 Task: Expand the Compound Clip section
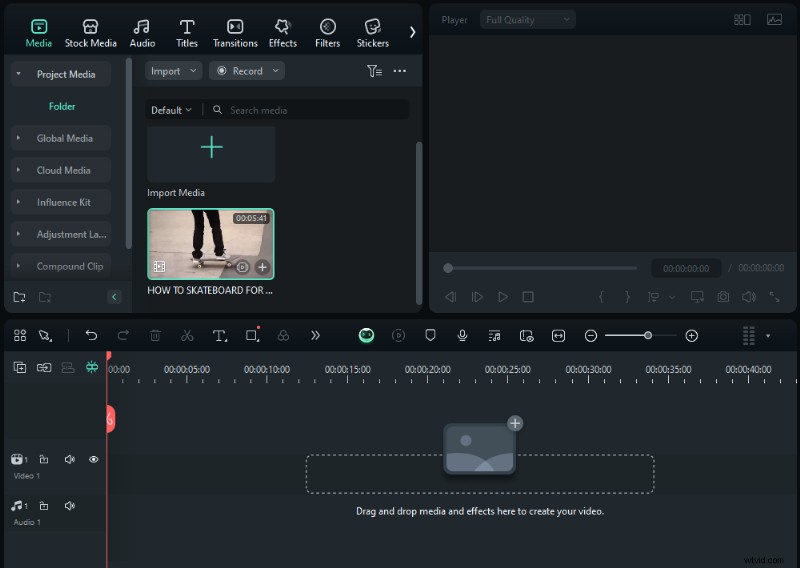18,266
